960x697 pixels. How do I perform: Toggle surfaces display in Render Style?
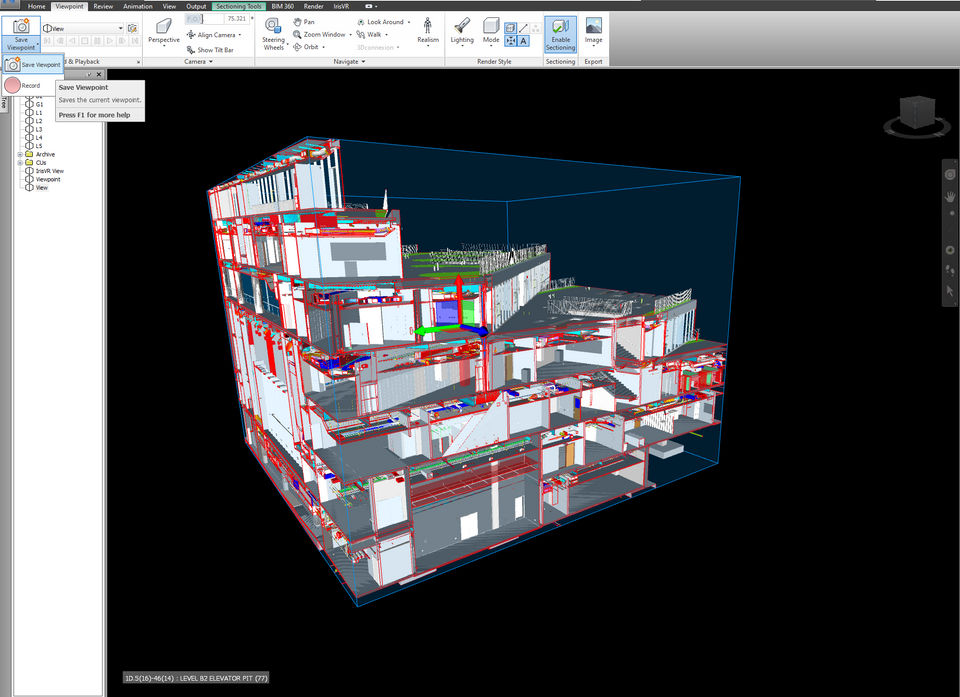click(x=511, y=28)
